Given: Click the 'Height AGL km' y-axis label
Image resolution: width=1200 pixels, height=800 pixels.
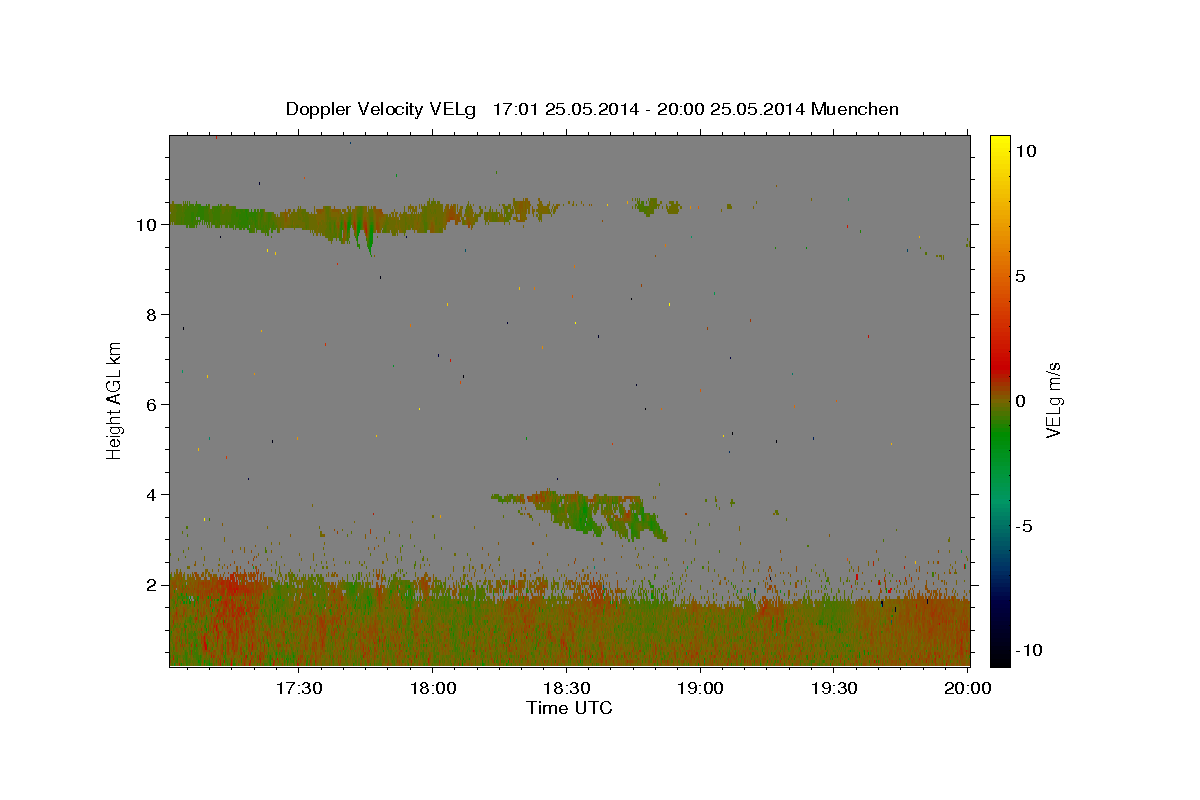Looking at the screenshot, I should click(x=115, y=400).
